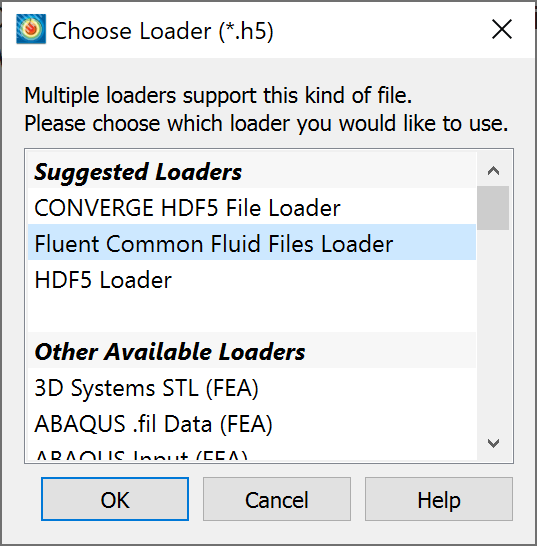Click the loader list scrollbar thumb
This screenshot has width=537, height=546.
coord(493,208)
